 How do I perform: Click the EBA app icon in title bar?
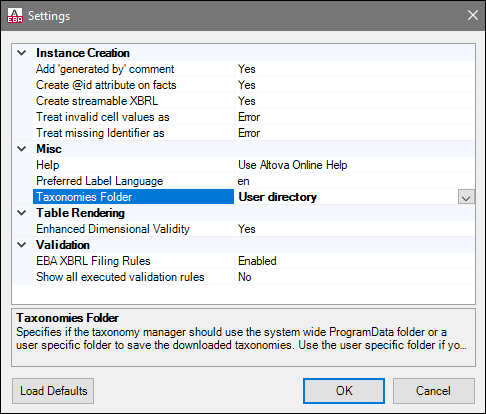coord(15,16)
